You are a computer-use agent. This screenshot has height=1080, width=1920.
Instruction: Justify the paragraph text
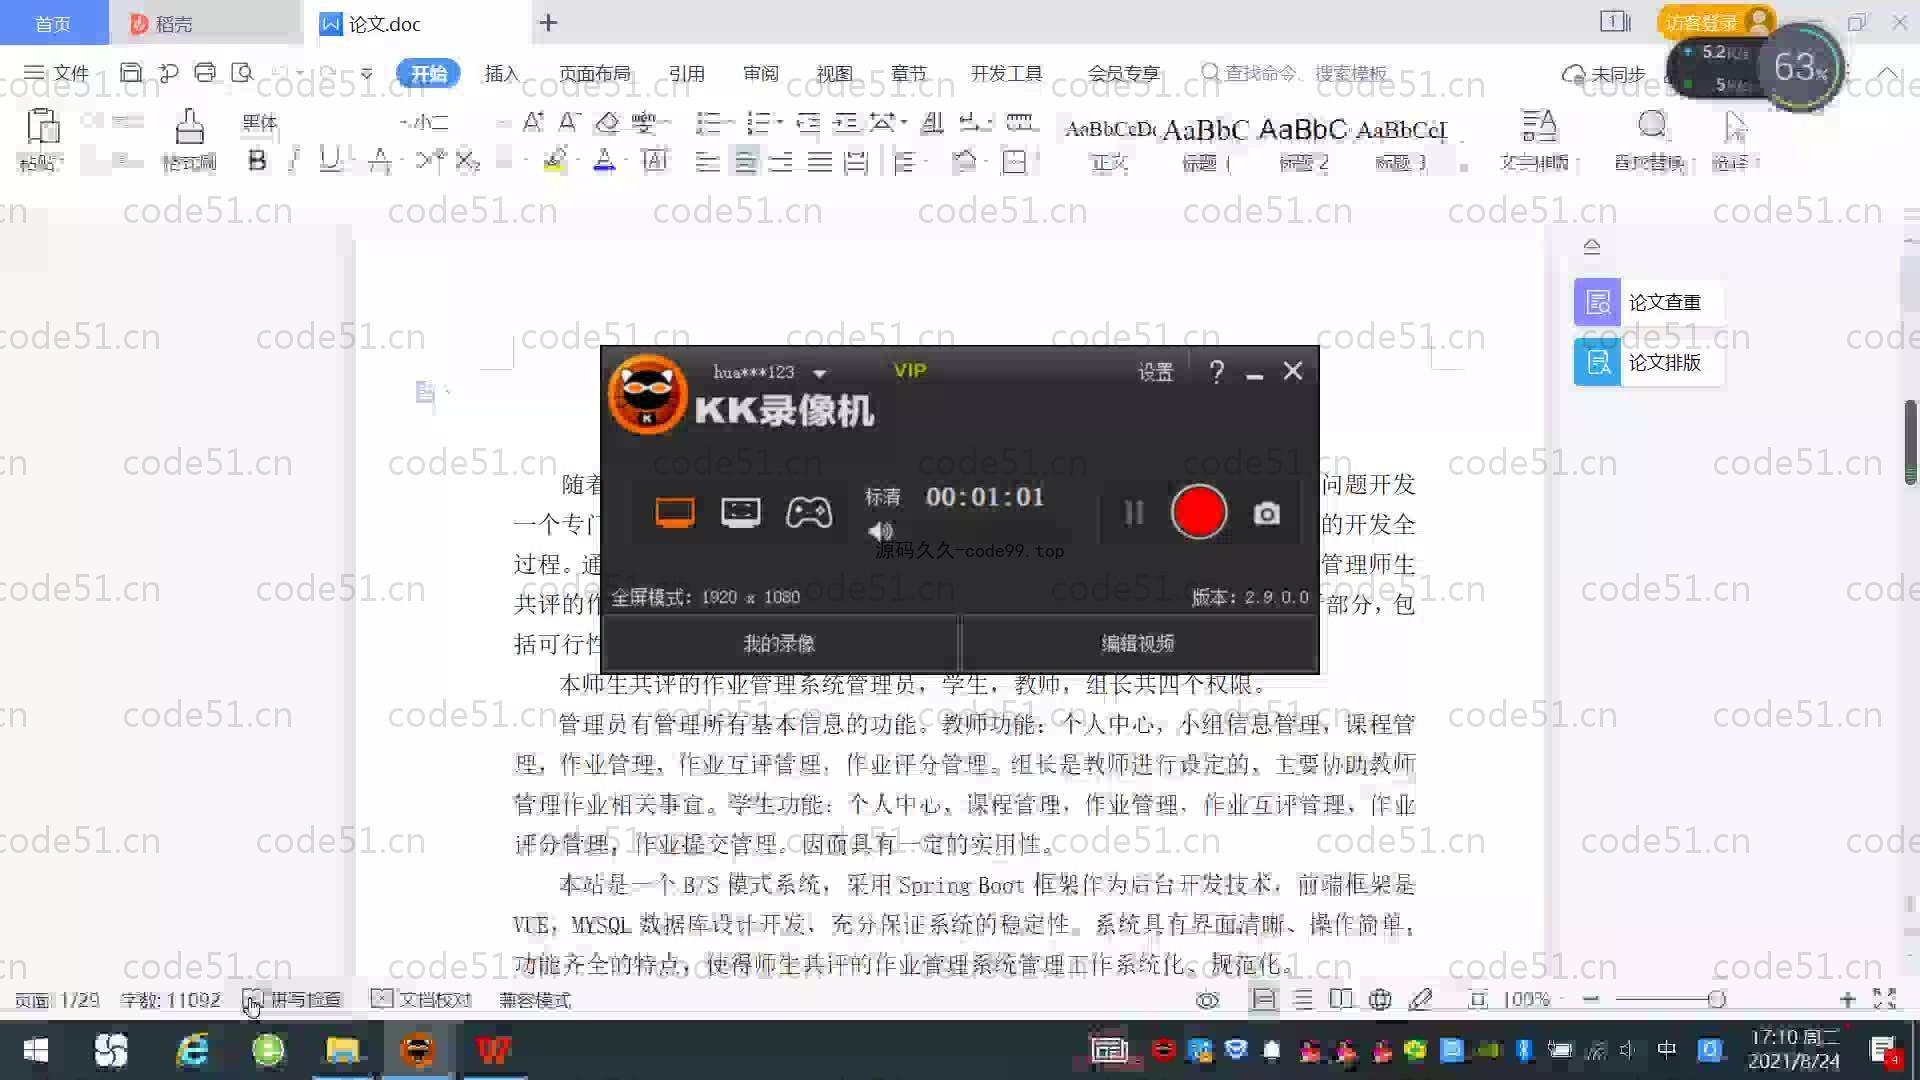coord(819,162)
